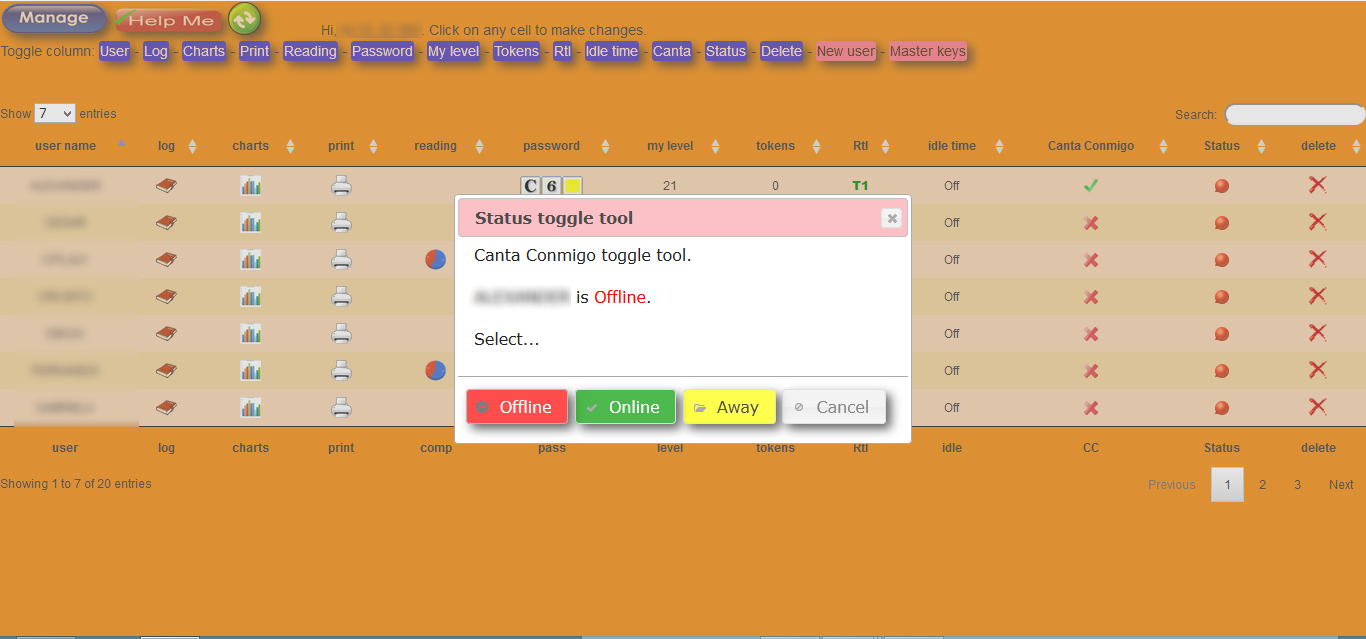This screenshot has height=639, width=1366.
Task: Sort by the Status column header
Action: pyautogui.click(x=1222, y=146)
